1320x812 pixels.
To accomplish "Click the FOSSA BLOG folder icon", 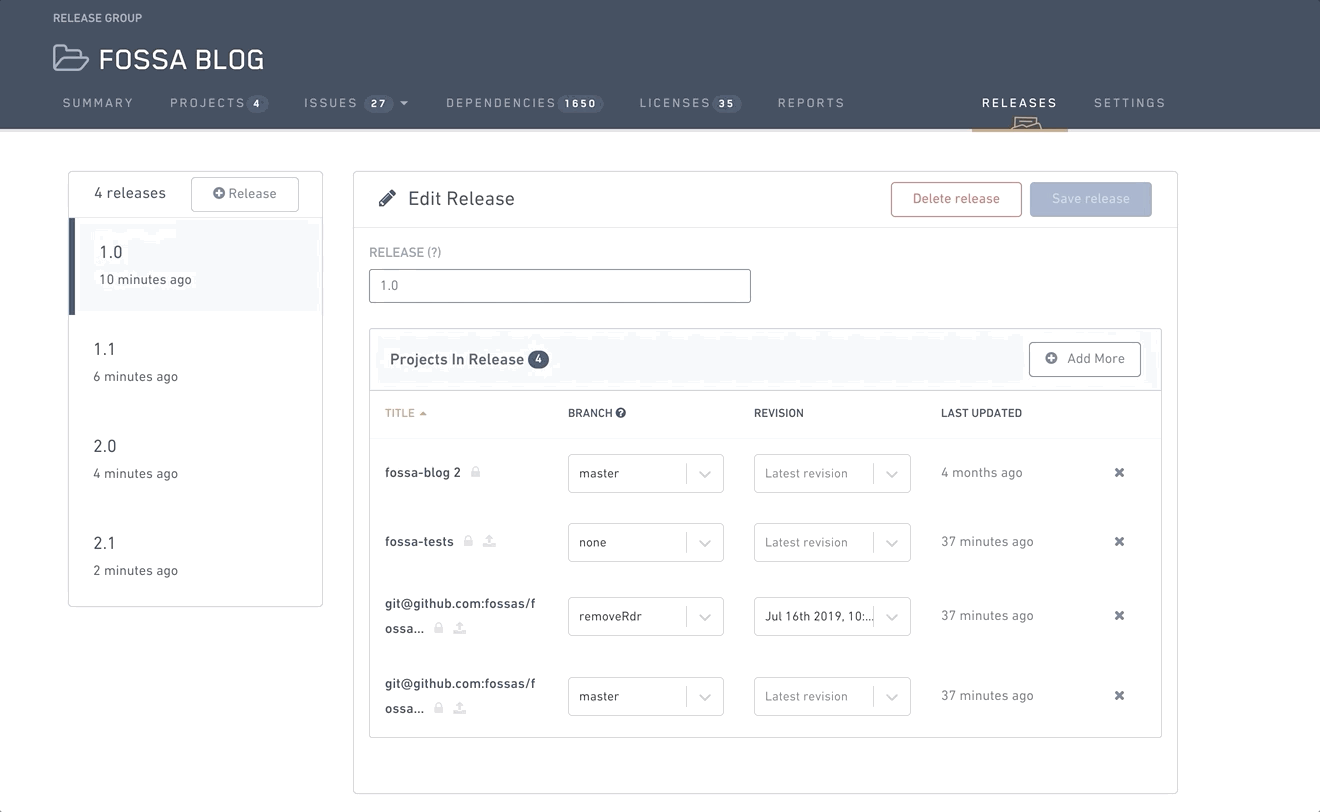I will (x=71, y=59).
